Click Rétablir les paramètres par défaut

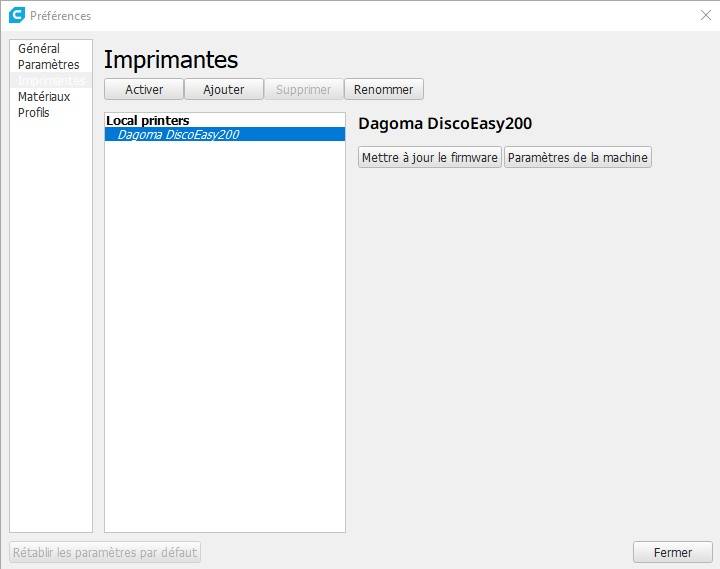pyautogui.click(x=106, y=552)
